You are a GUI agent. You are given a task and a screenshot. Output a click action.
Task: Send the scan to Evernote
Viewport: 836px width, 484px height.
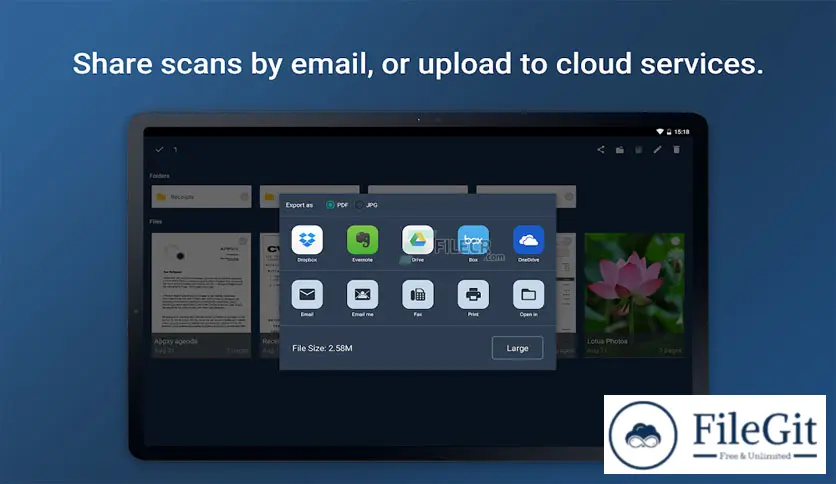pos(363,240)
